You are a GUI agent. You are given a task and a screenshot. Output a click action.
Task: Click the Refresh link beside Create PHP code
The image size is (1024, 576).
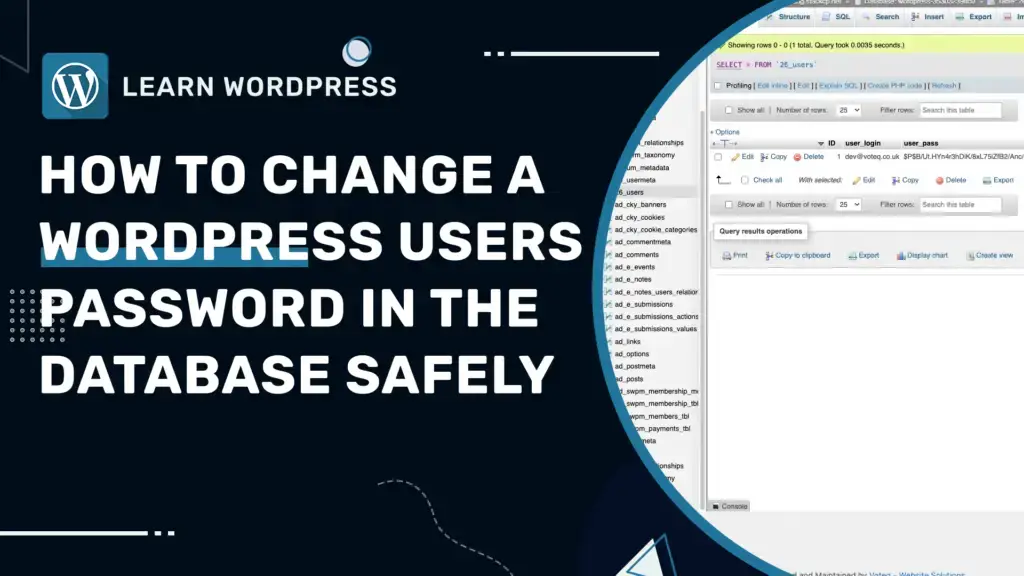pos(944,86)
